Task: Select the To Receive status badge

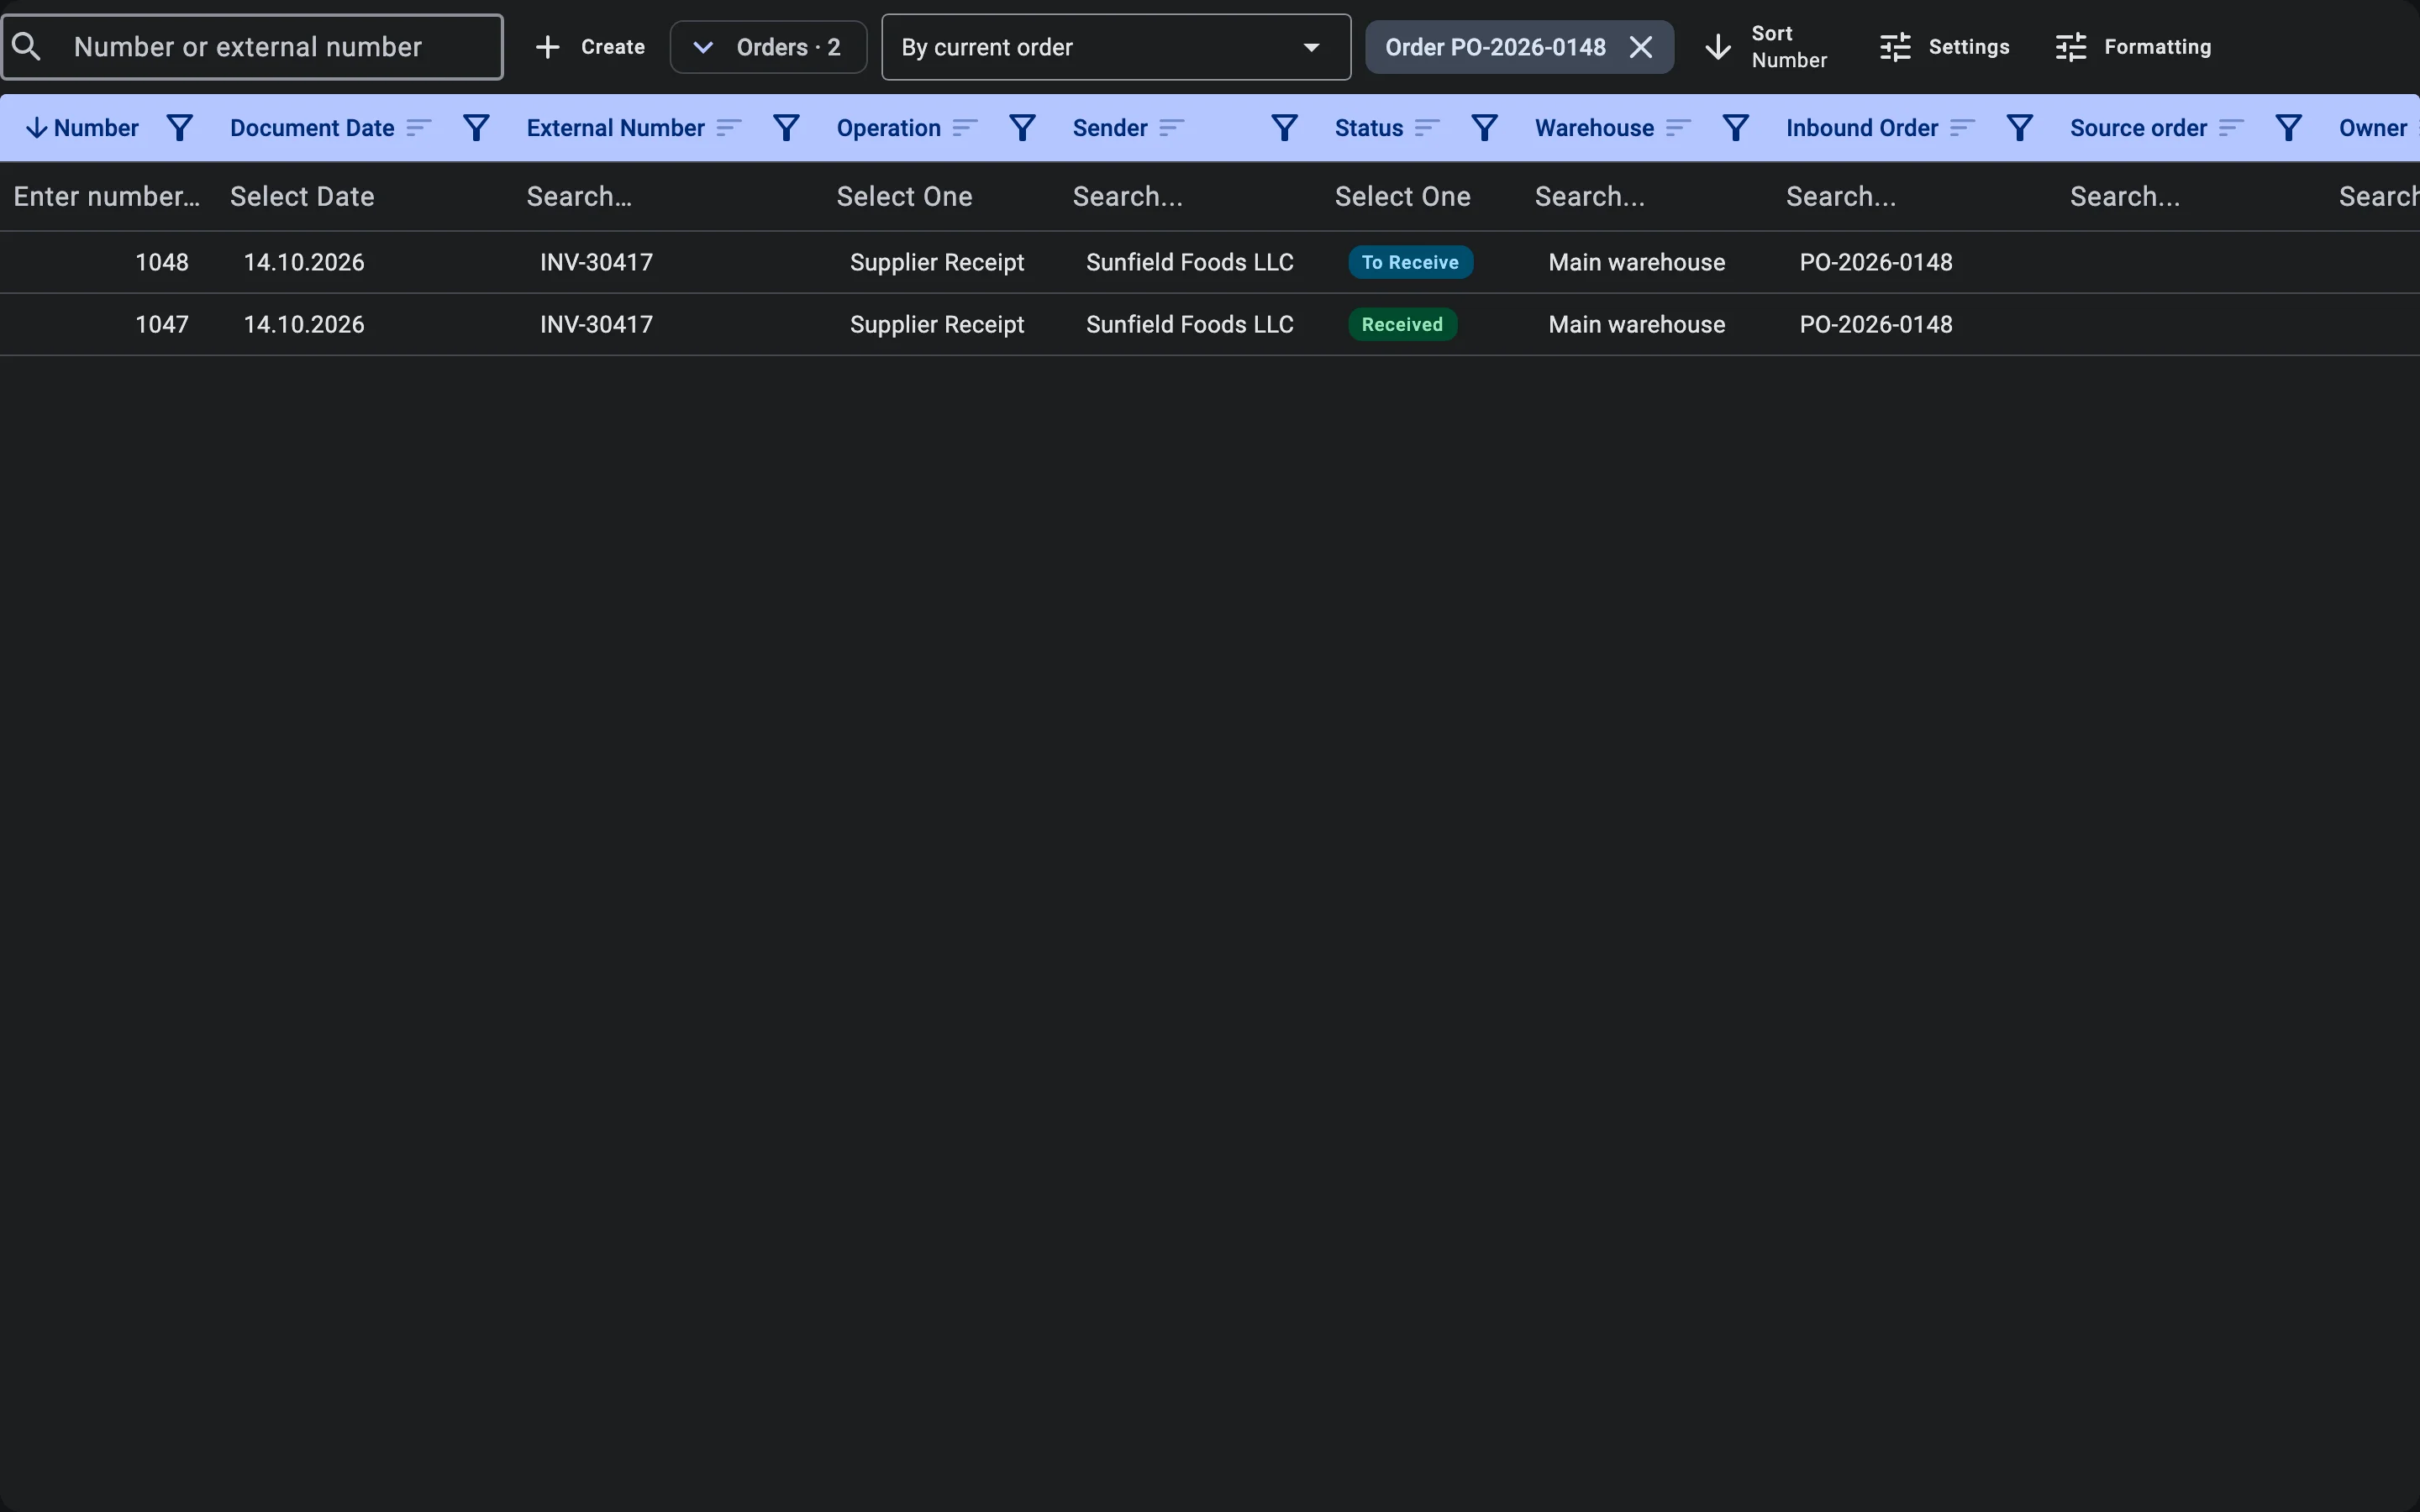Action: tap(1410, 262)
